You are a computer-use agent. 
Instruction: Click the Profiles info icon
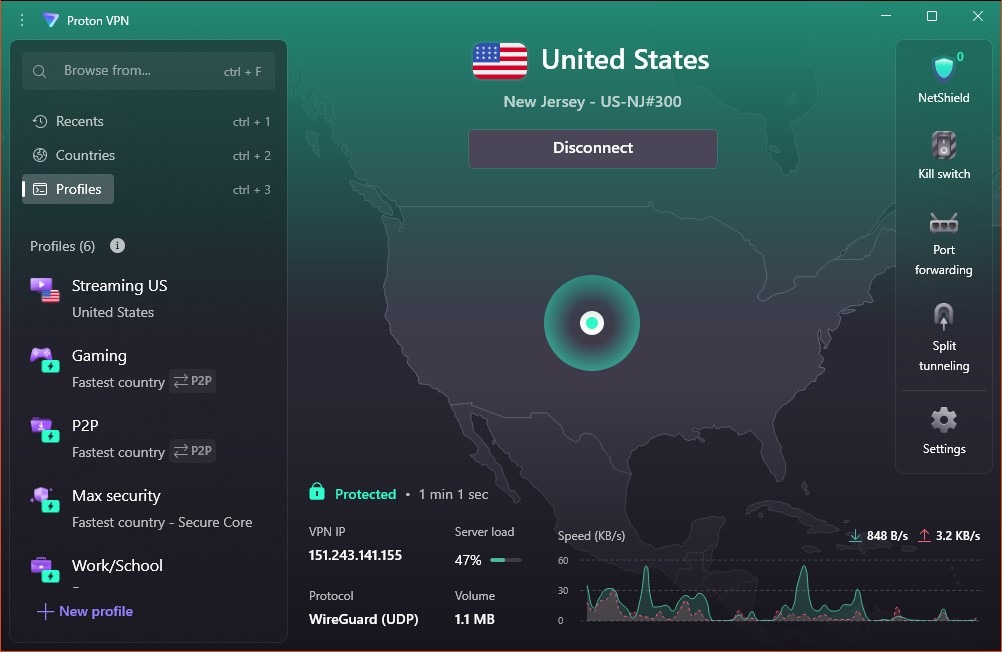[x=117, y=245]
